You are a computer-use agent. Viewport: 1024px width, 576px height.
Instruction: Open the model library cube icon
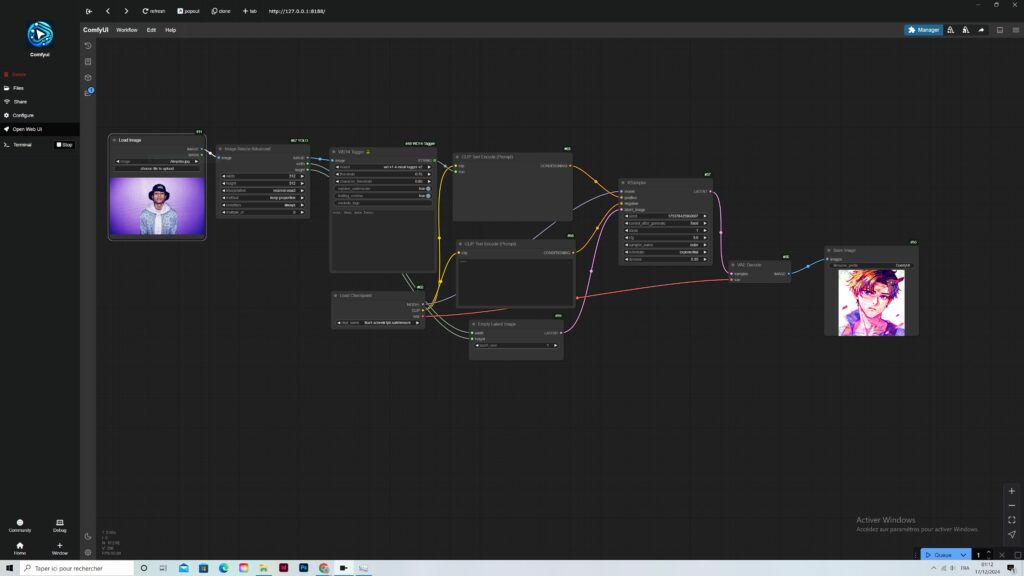[88, 77]
